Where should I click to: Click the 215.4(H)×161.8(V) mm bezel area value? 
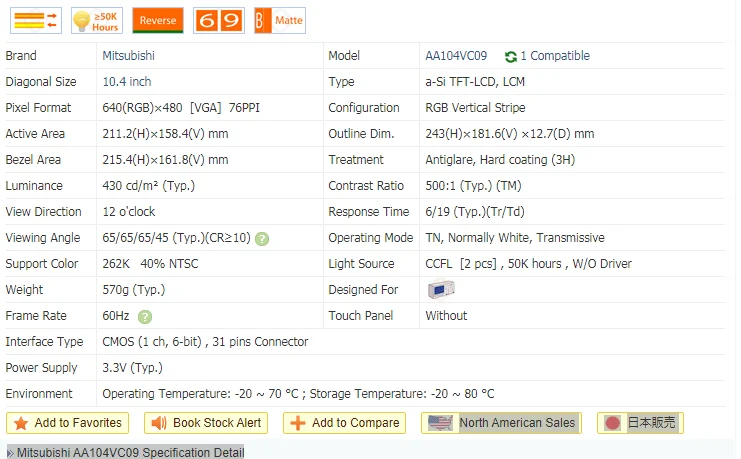[x=165, y=160]
